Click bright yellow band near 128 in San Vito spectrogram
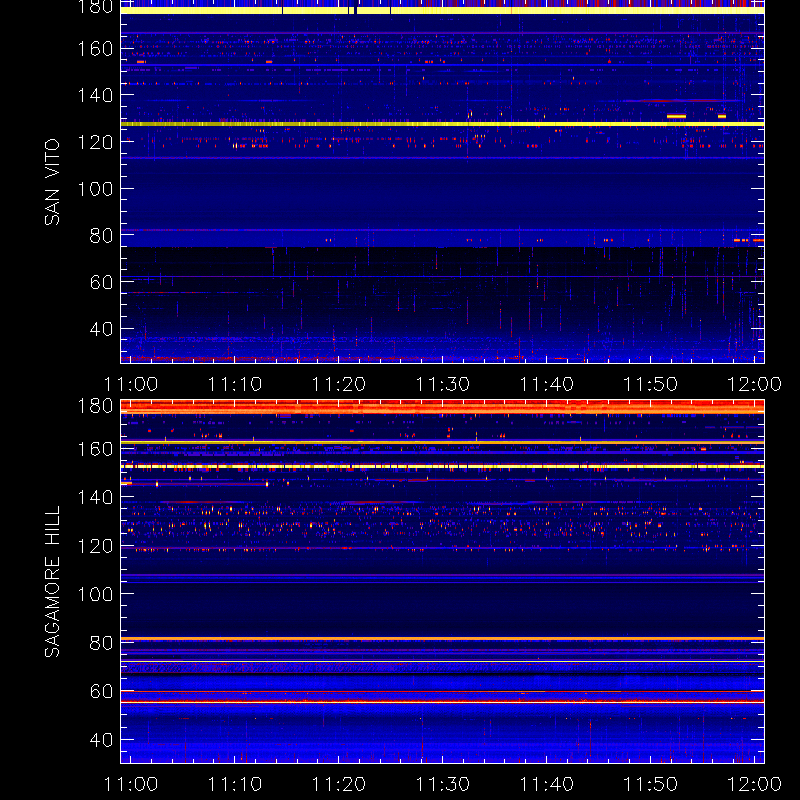 (x=442, y=124)
